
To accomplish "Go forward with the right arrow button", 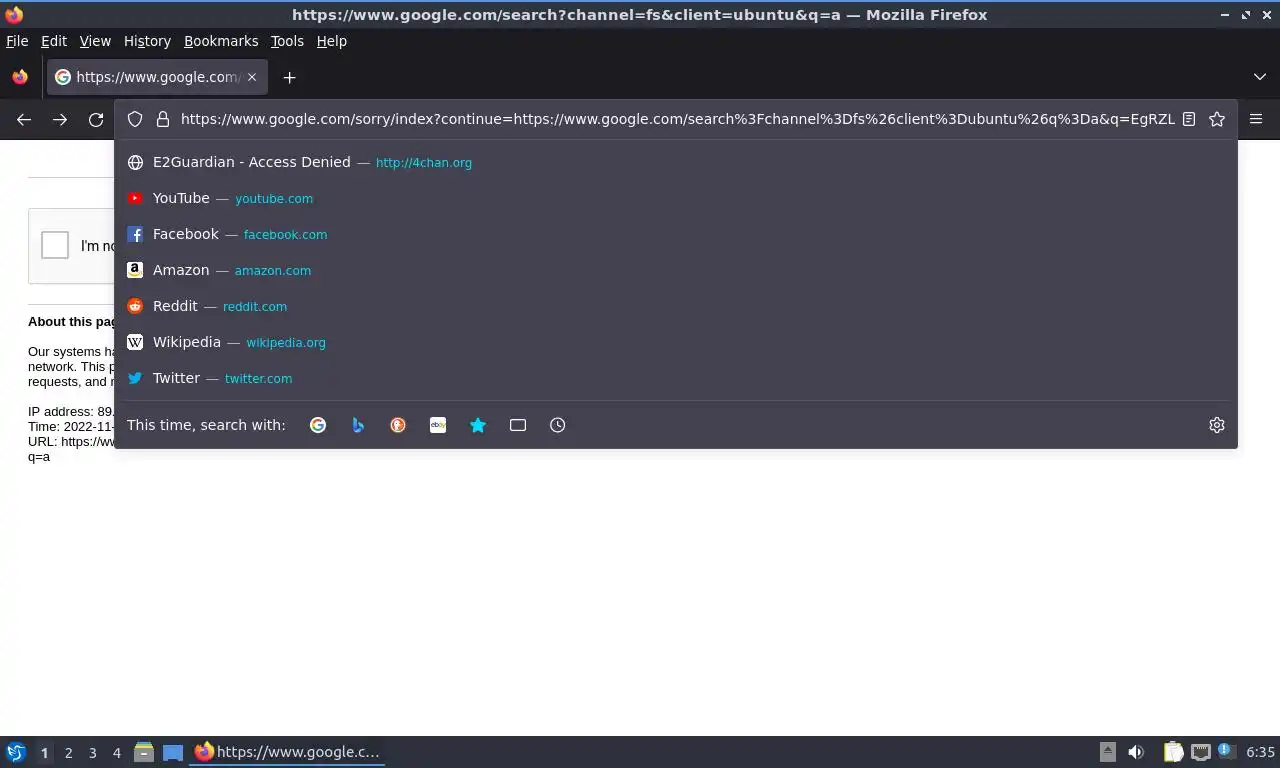I will (60, 119).
